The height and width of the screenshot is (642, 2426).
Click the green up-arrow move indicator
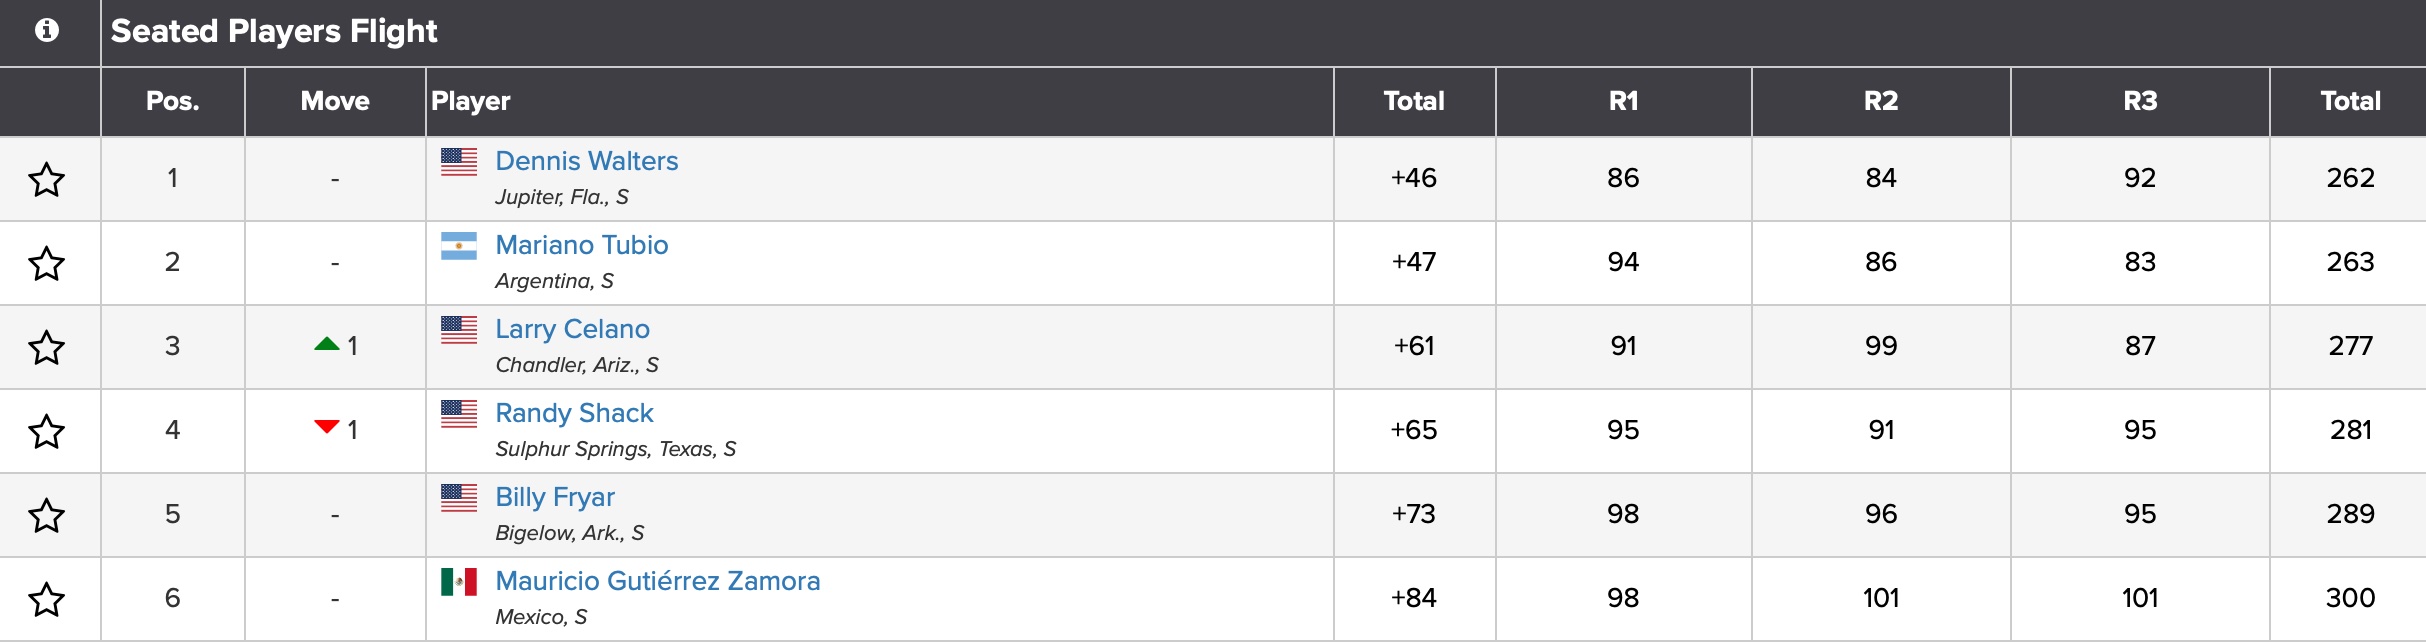pyautogui.click(x=326, y=344)
